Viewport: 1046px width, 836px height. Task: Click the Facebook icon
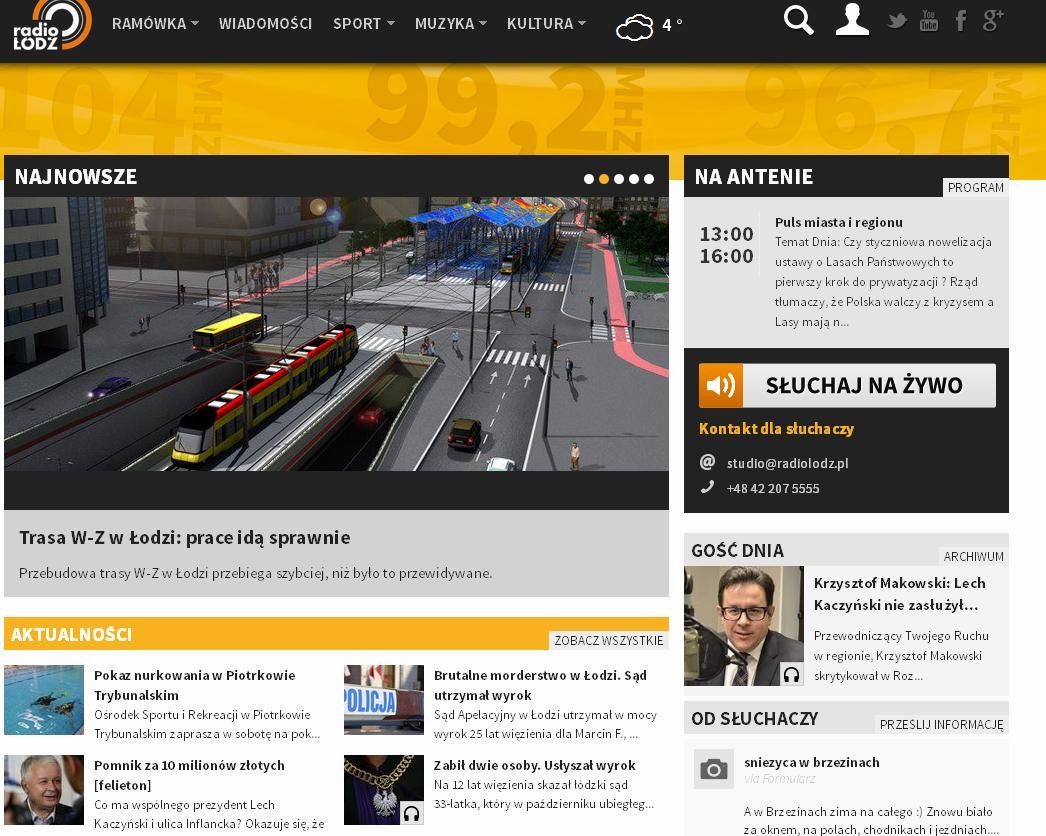tap(961, 21)
